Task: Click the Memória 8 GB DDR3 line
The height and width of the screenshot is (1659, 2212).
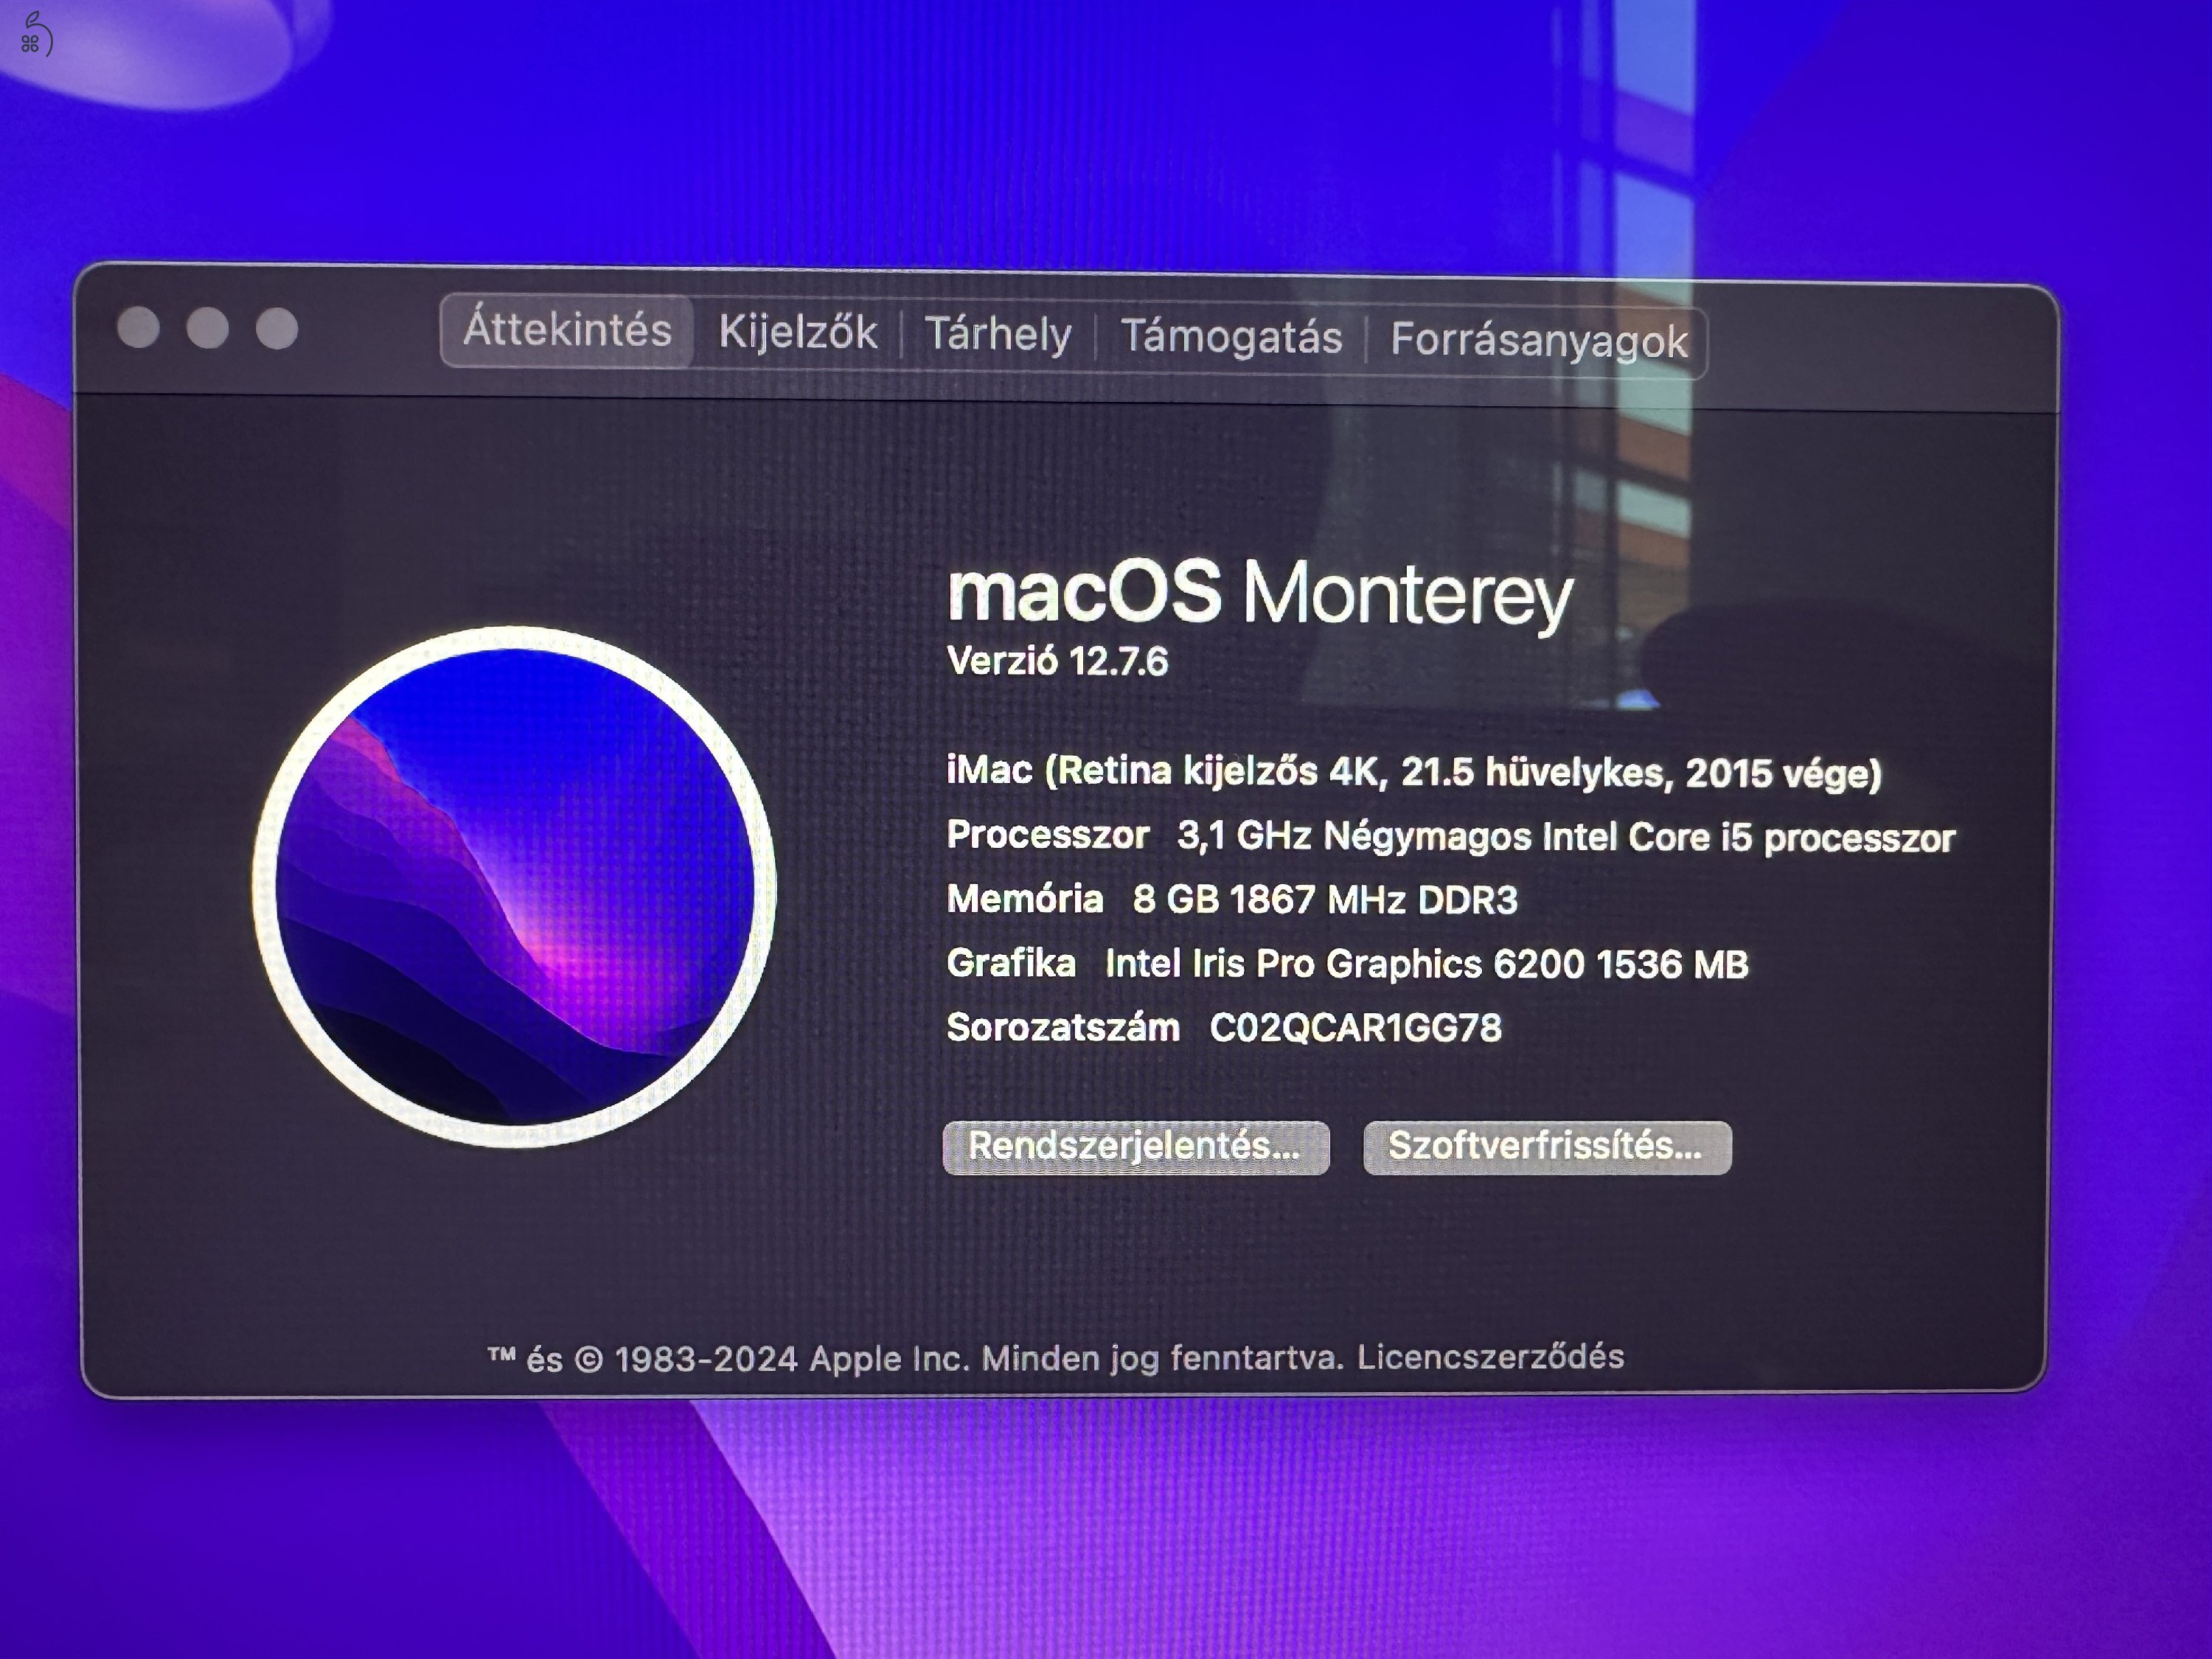Action: [1231, 900]
